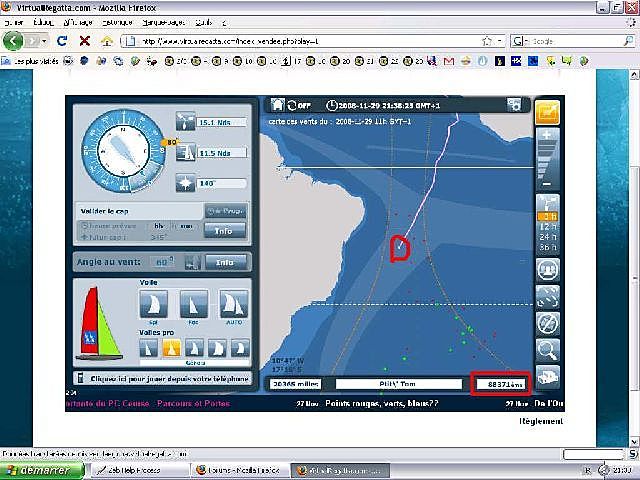Click the address bar URL field
640x480 pixels.
306,41
